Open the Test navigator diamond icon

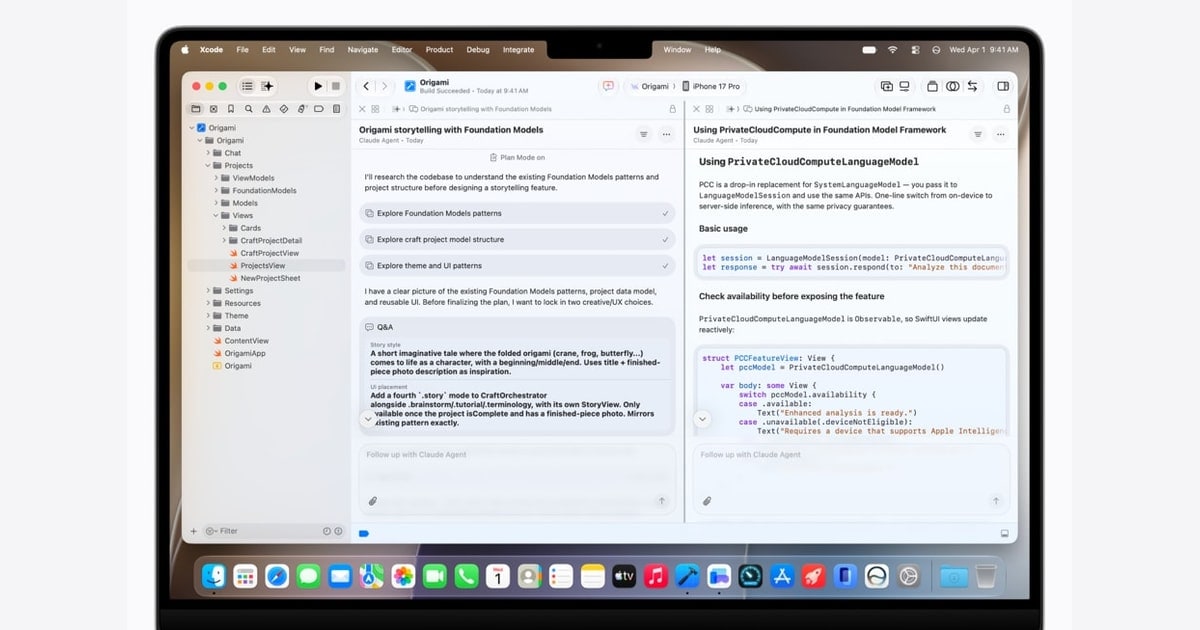[284, 108]
